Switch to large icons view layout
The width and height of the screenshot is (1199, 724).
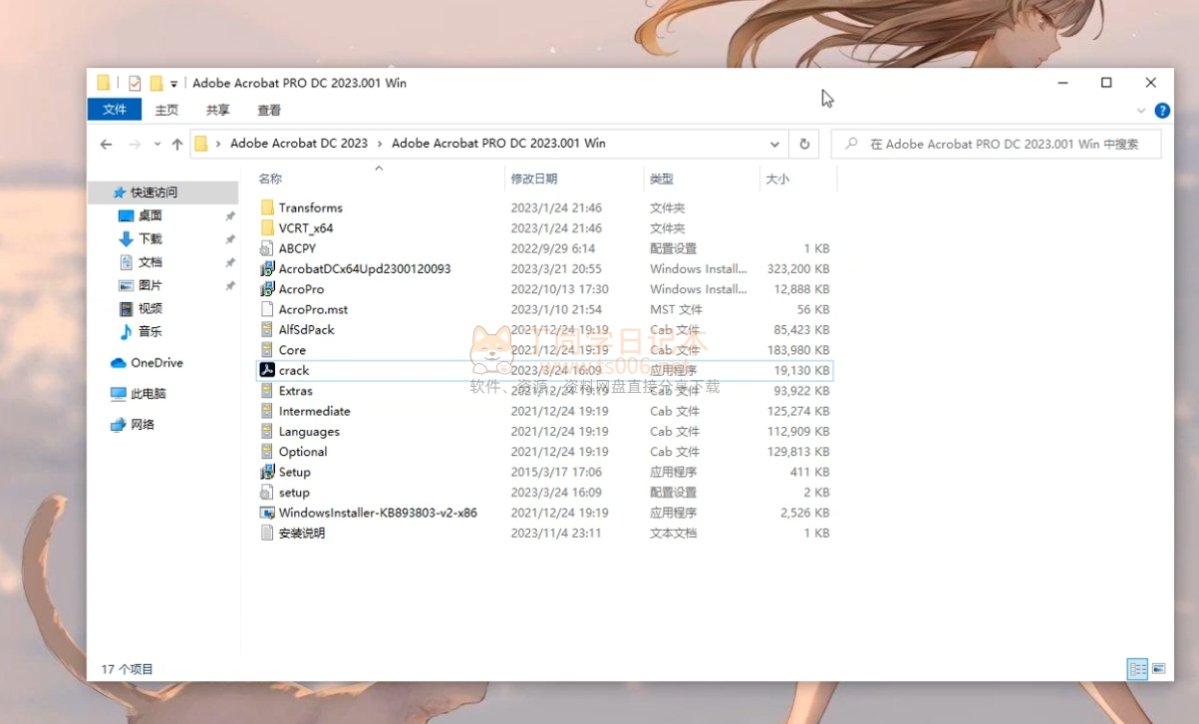(x=1158, y=668)
